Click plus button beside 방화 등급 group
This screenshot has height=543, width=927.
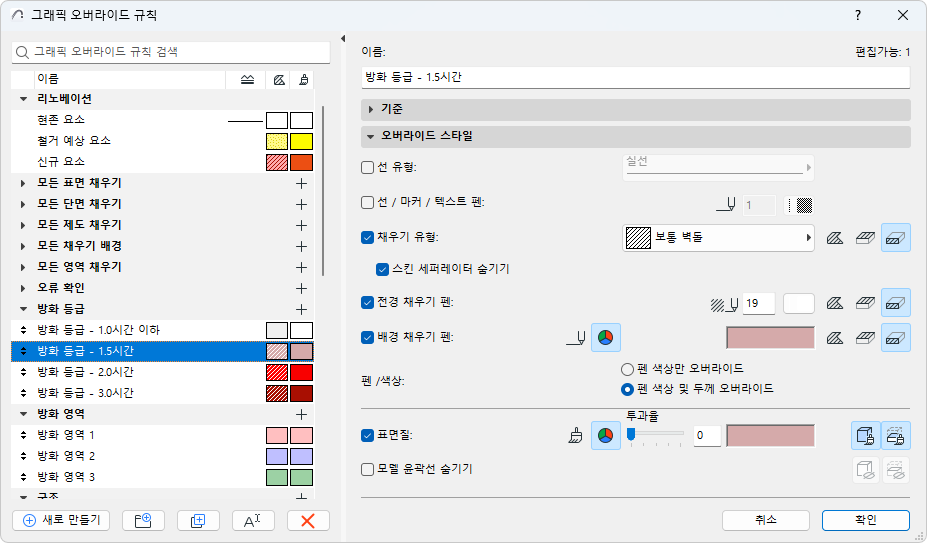(x=302, y=309)
